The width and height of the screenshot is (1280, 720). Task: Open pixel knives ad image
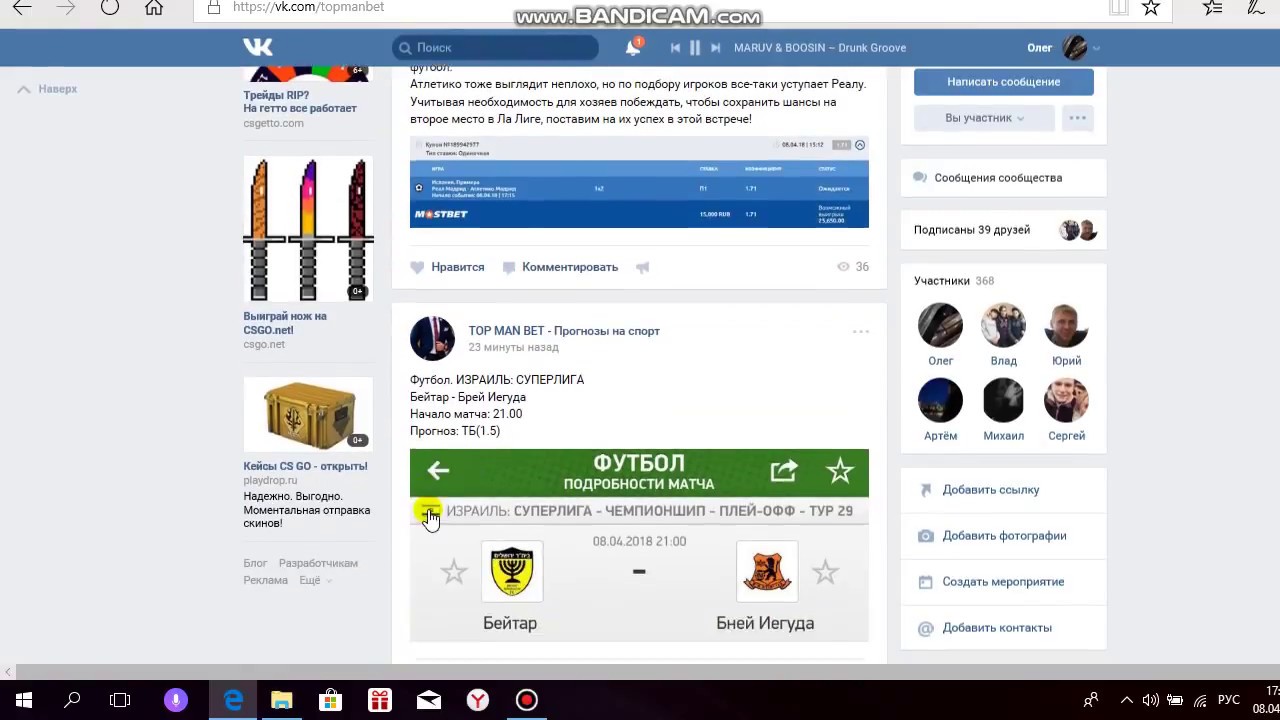pos(308,229)
